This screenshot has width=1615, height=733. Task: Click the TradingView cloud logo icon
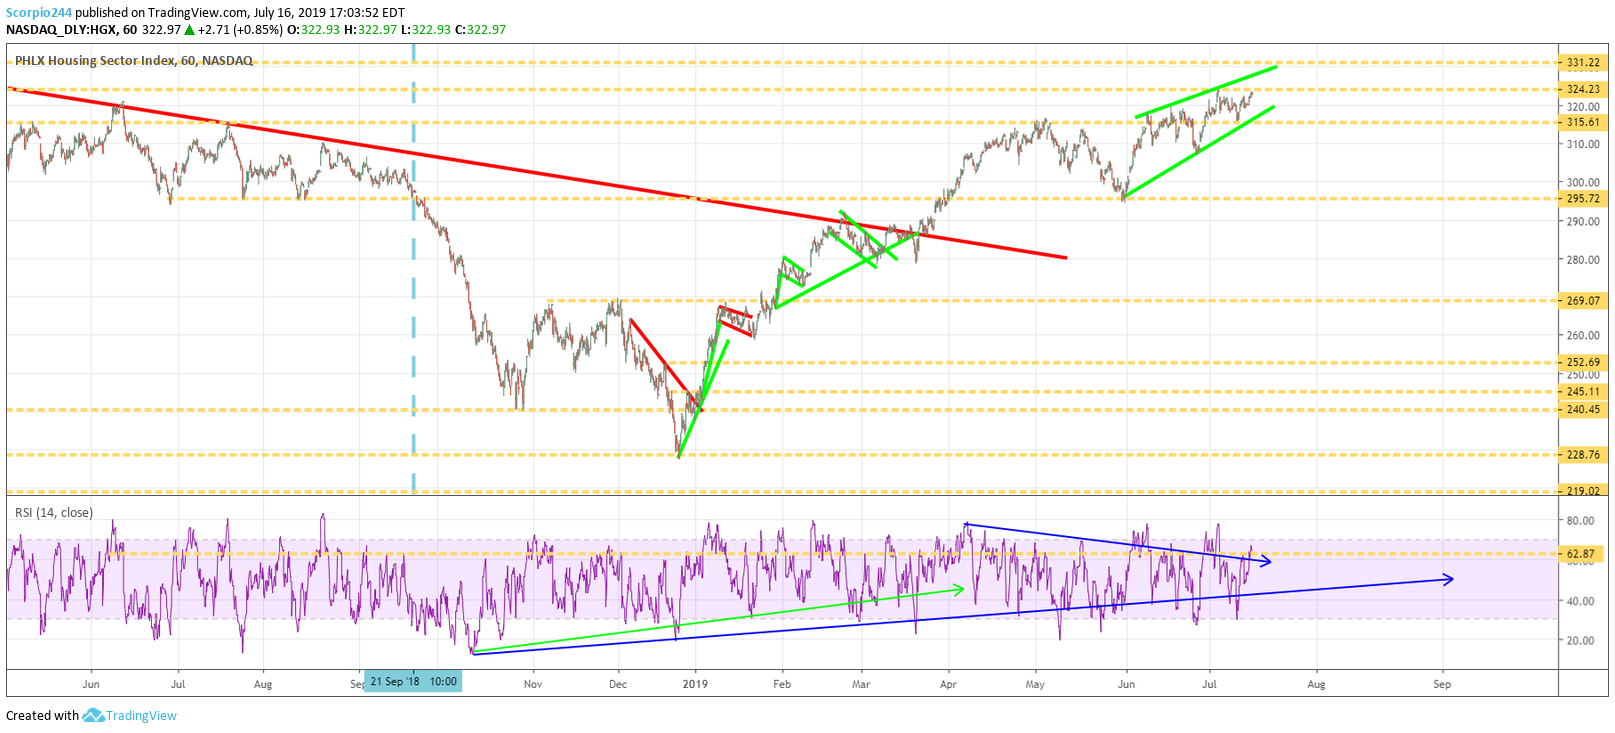93,715
